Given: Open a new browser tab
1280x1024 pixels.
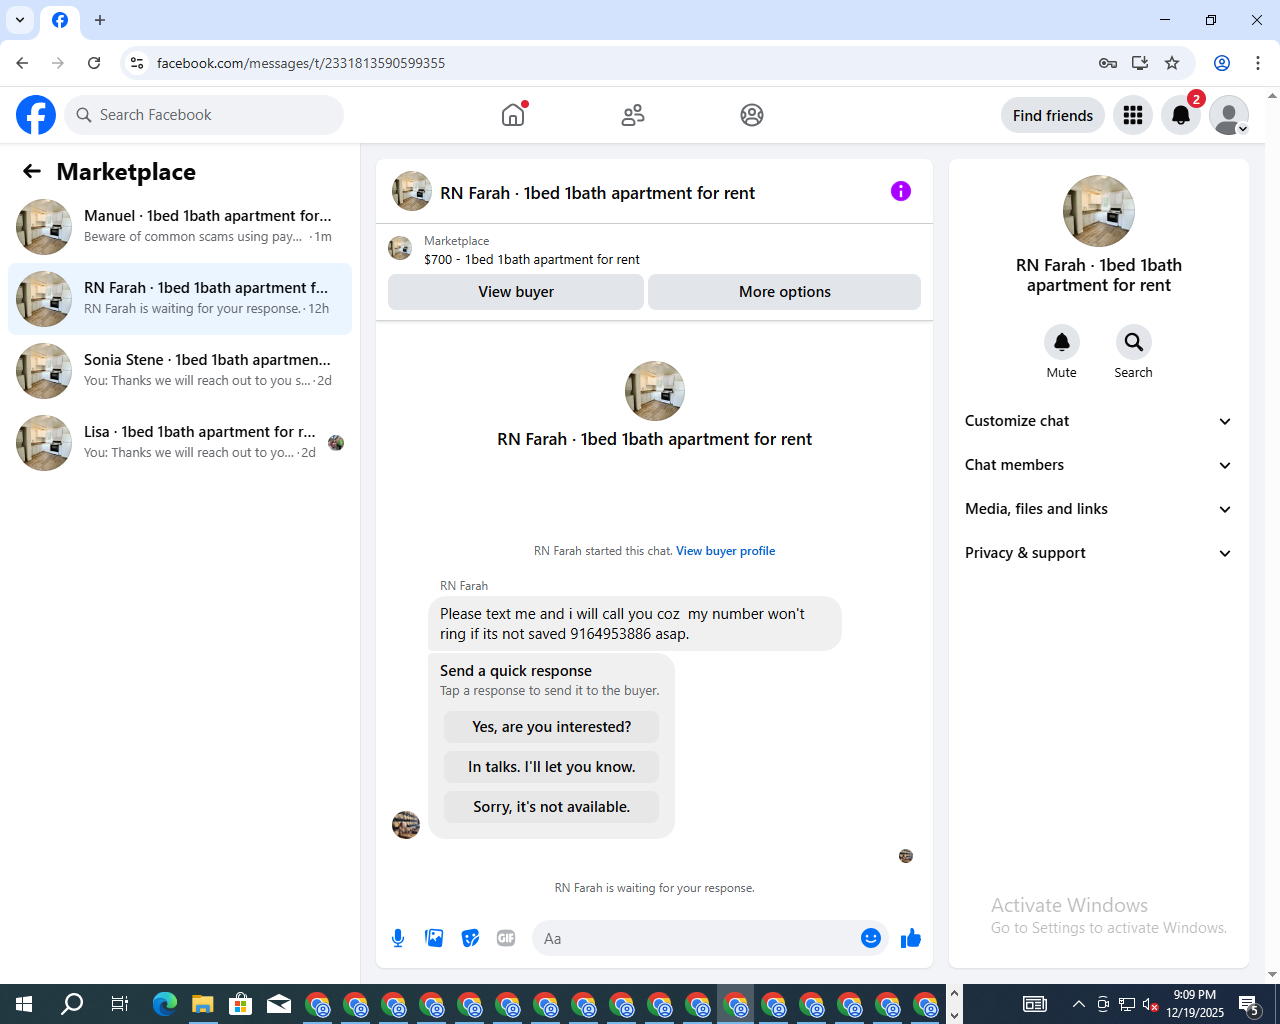Looking at the screenshot, I should pos(100,20).
